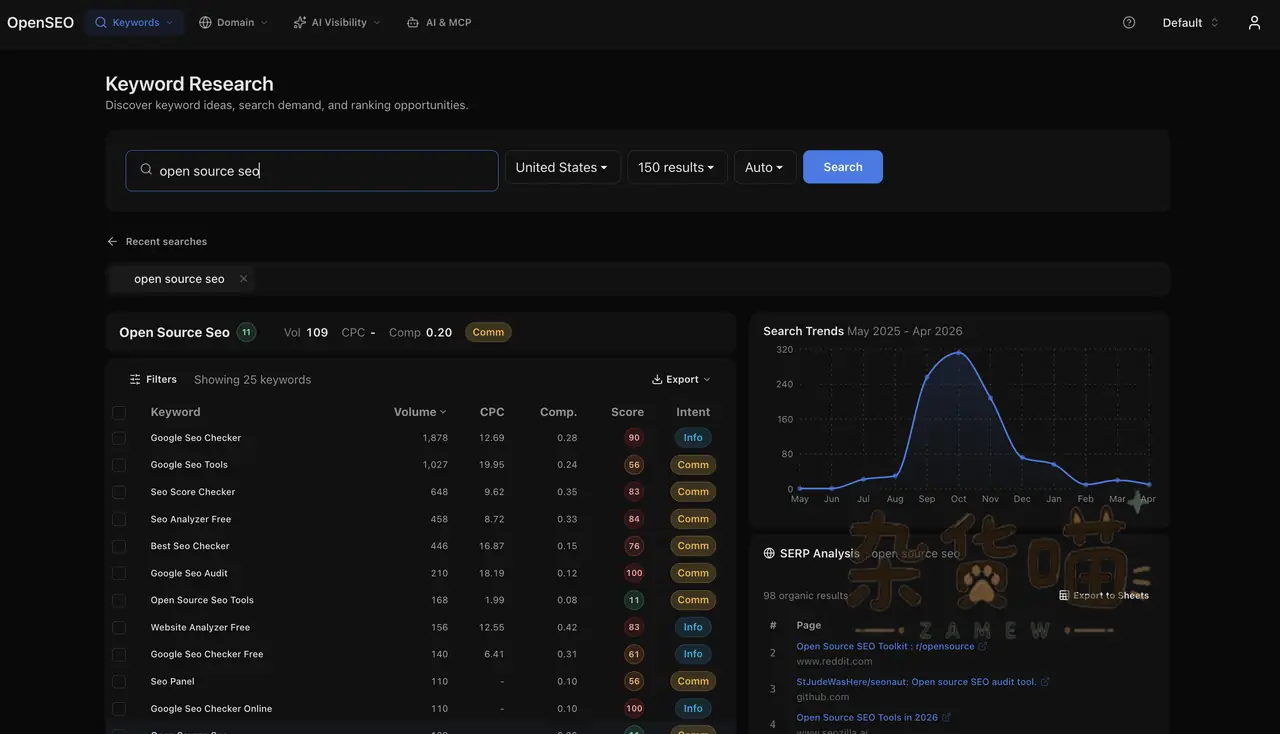Image resolution: width=1280 pixels, height=734 pixels.
Task: Click the back arrow beside Recent searches
Action: coord(112,241)
